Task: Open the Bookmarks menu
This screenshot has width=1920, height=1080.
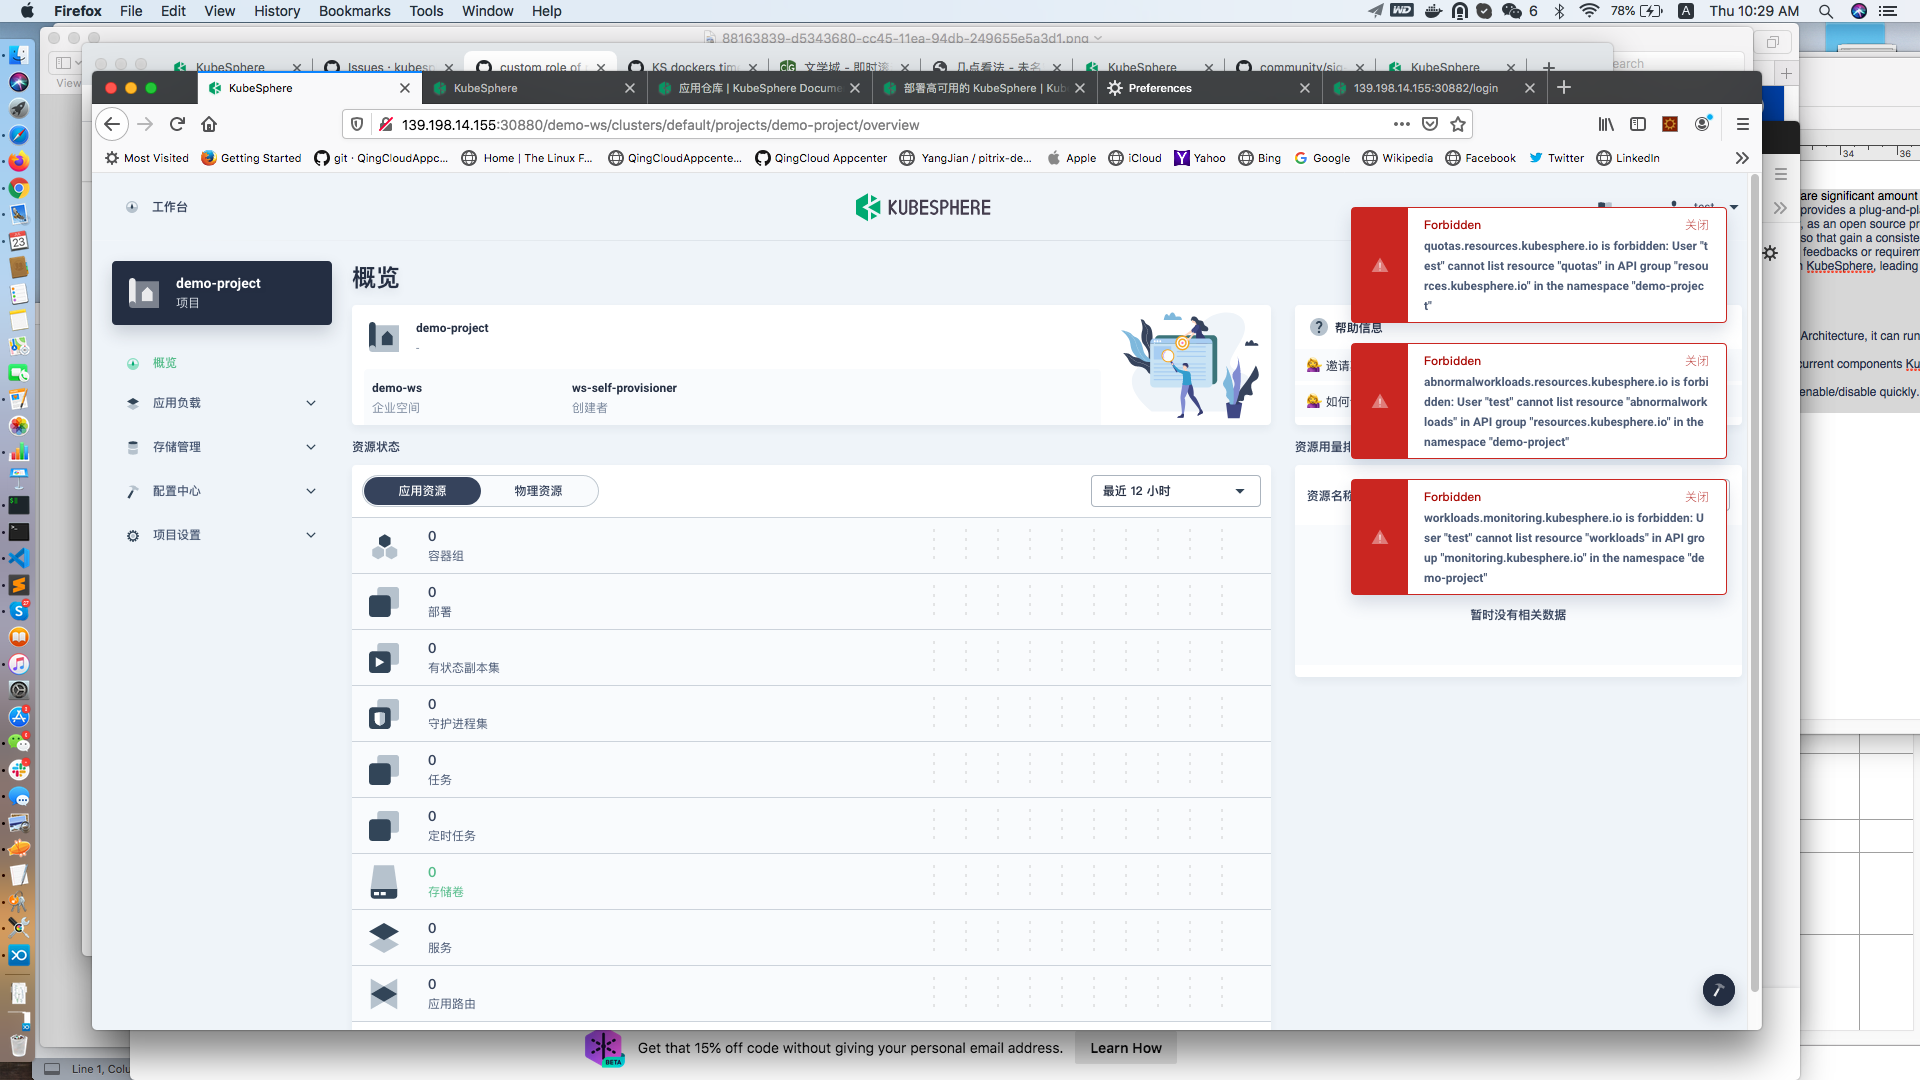Action: pos(354,11)
